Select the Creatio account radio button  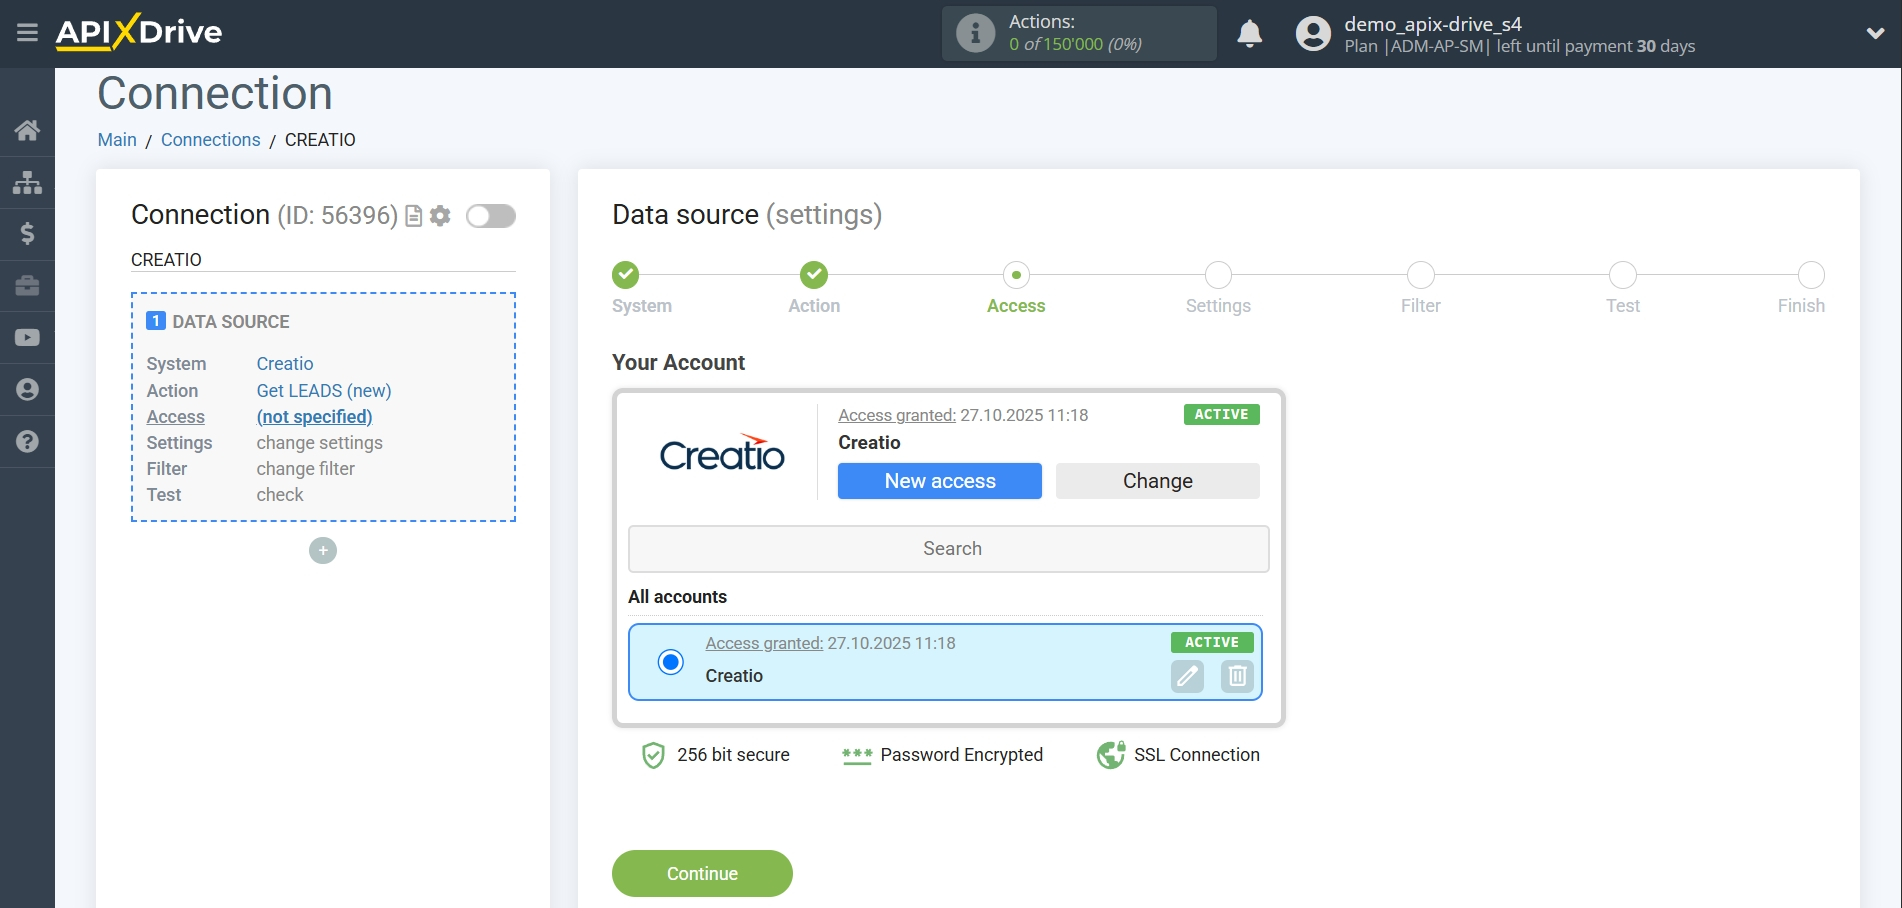click(670, 662)
